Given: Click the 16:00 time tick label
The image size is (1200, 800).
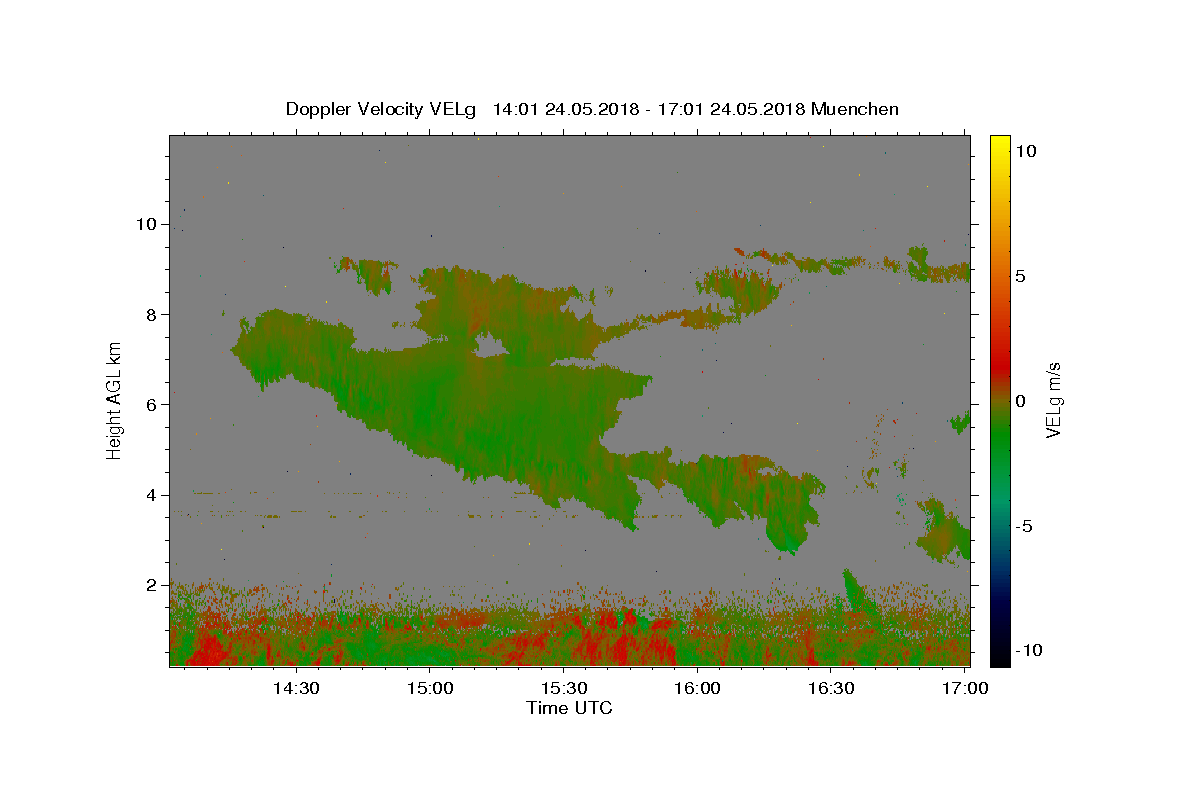Looking at the screenshot, I should 697,688.
